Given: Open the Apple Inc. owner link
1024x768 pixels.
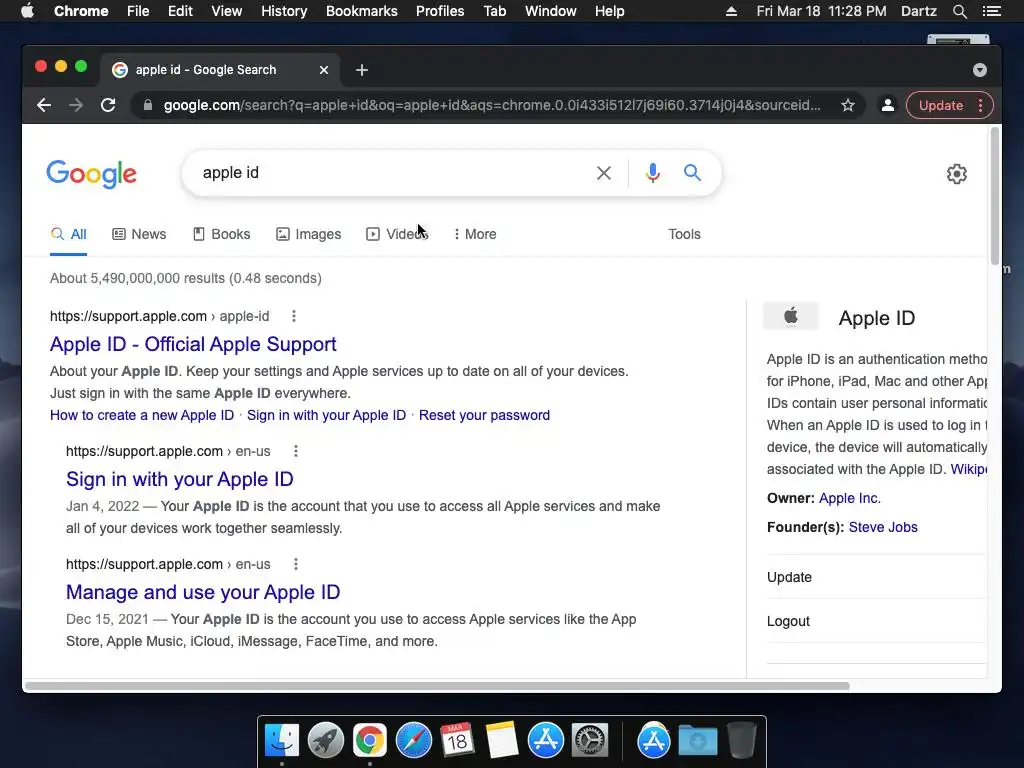Looking at the screenshot, I should point(850,498).
